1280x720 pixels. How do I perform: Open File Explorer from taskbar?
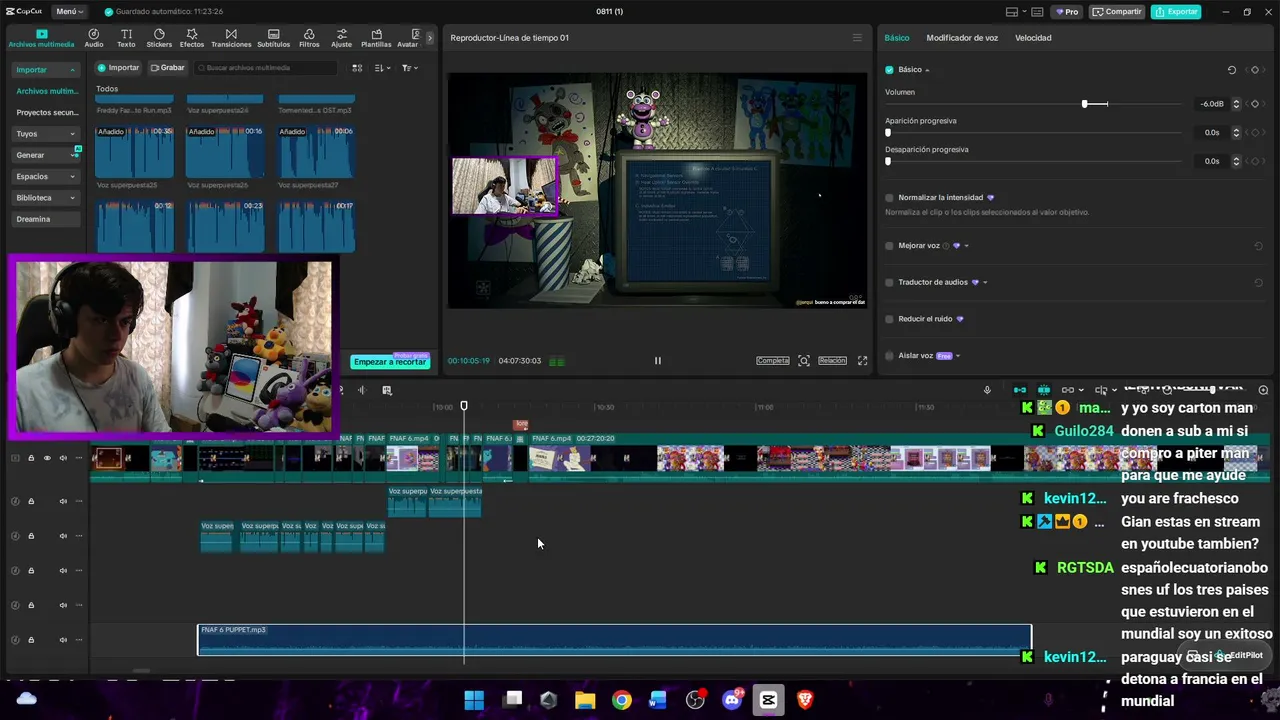pyautogui.click(x=585, y=700)
